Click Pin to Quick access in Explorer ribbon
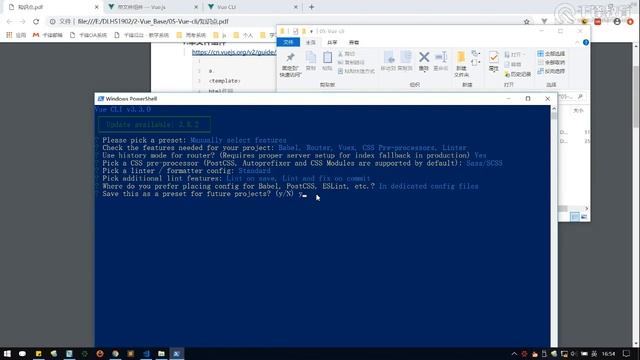The image size is (640, 360). pos(290,64)
